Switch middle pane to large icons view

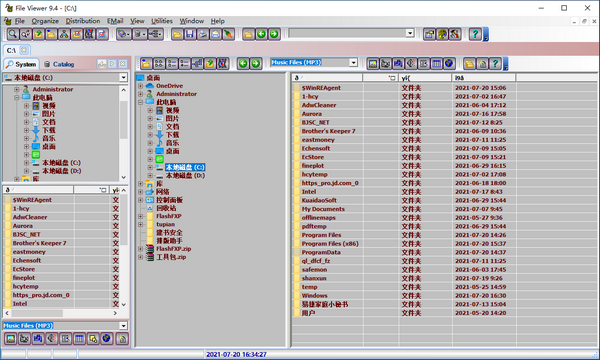pos(159,63)
